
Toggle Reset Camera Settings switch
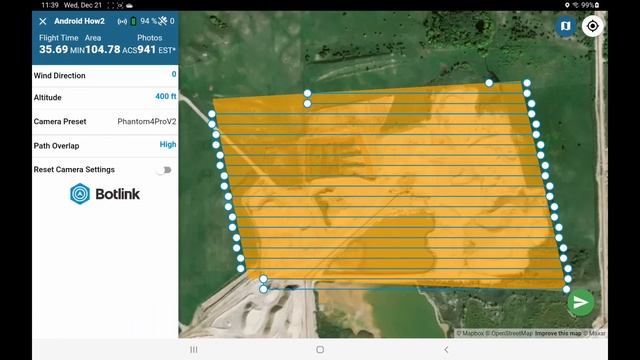[164, 170]
